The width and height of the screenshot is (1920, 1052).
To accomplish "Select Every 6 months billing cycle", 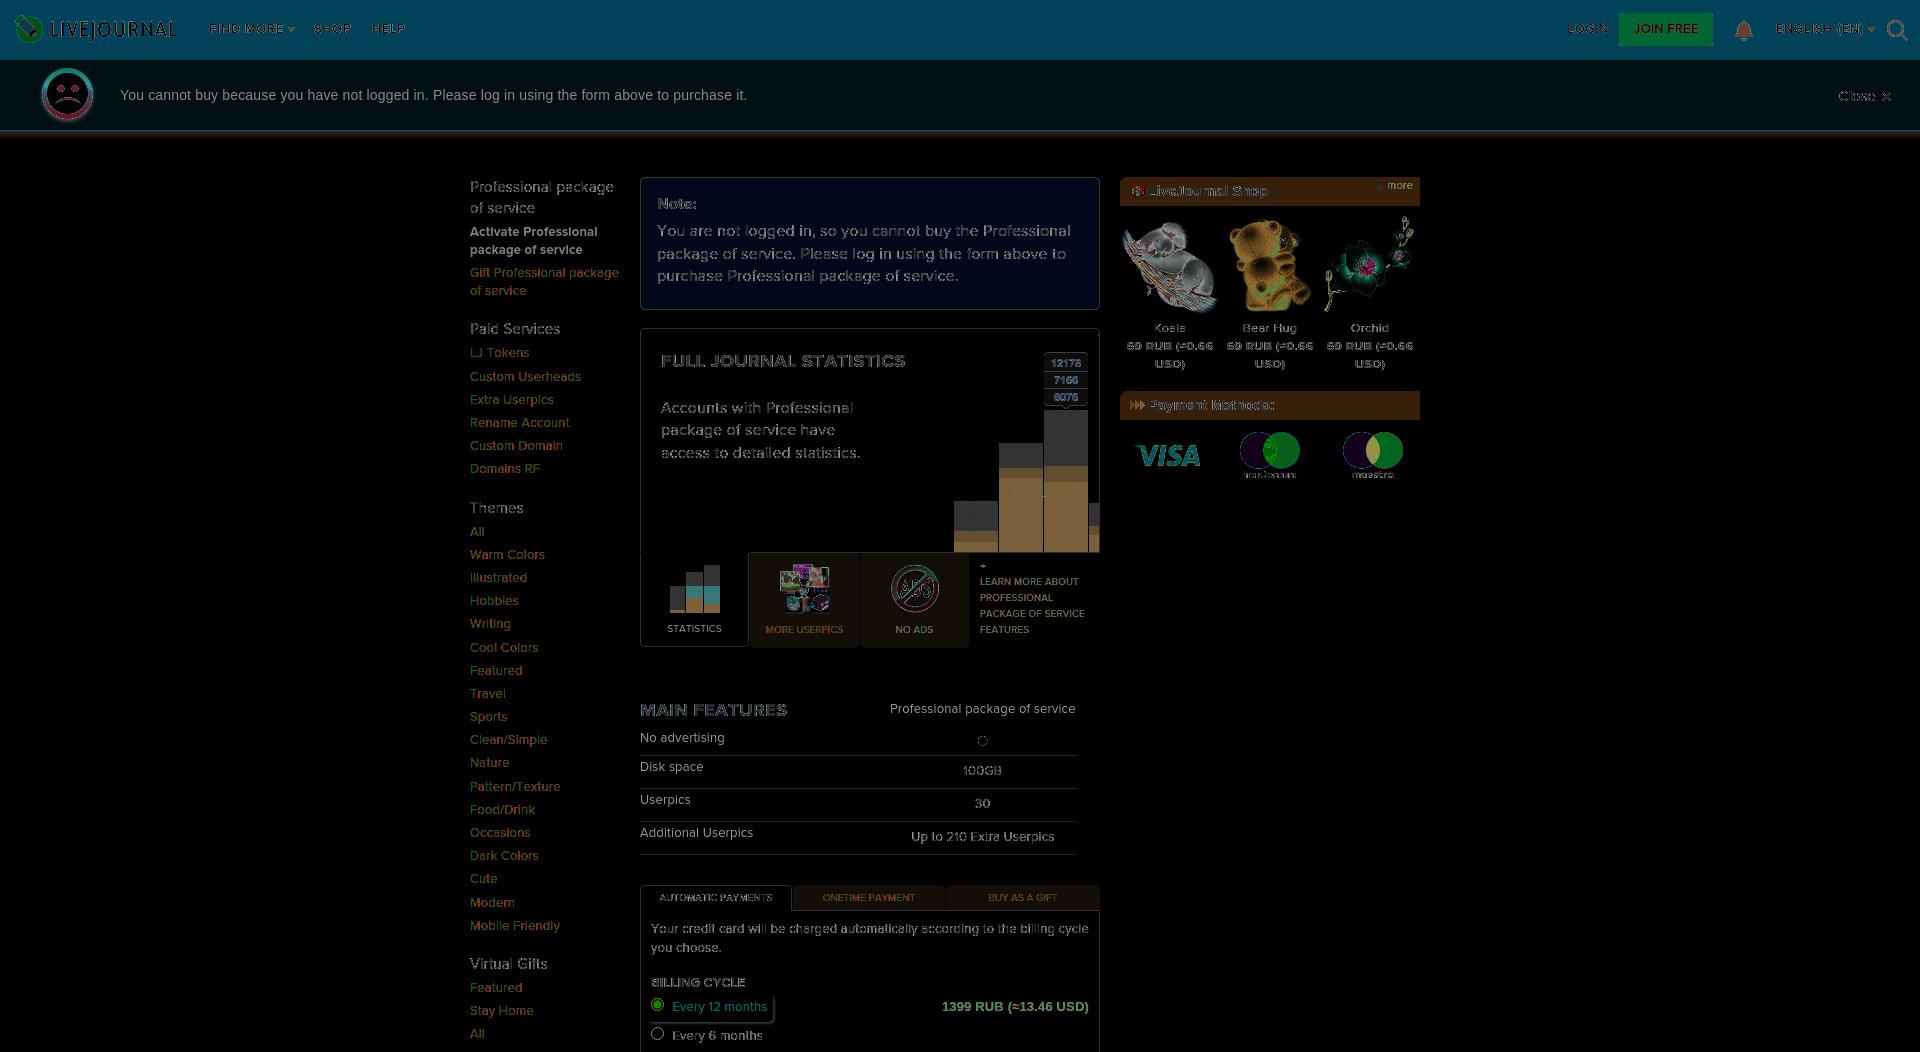I will click(x=657, y=1034).
